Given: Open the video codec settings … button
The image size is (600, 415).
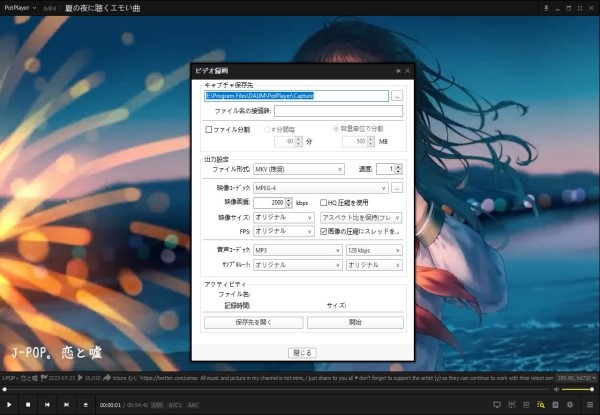Looking at the screenshot, I should (x=397, y=188).
